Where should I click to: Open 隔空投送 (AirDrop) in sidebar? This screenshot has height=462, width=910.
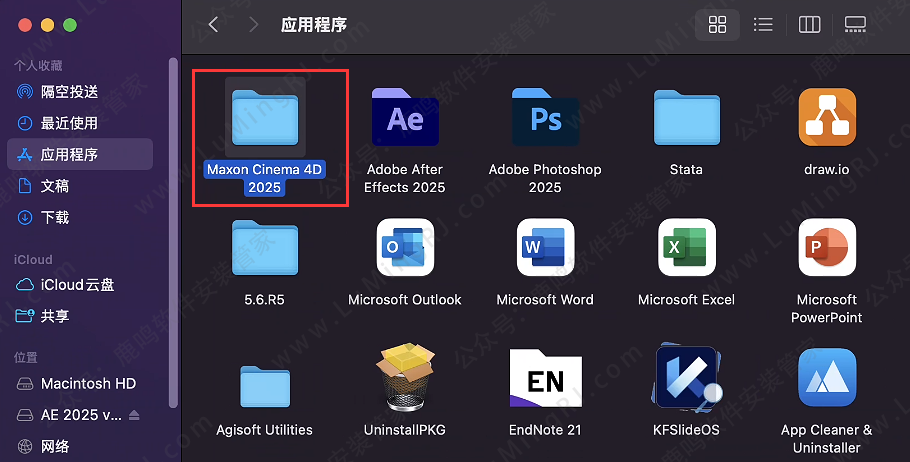80,92
